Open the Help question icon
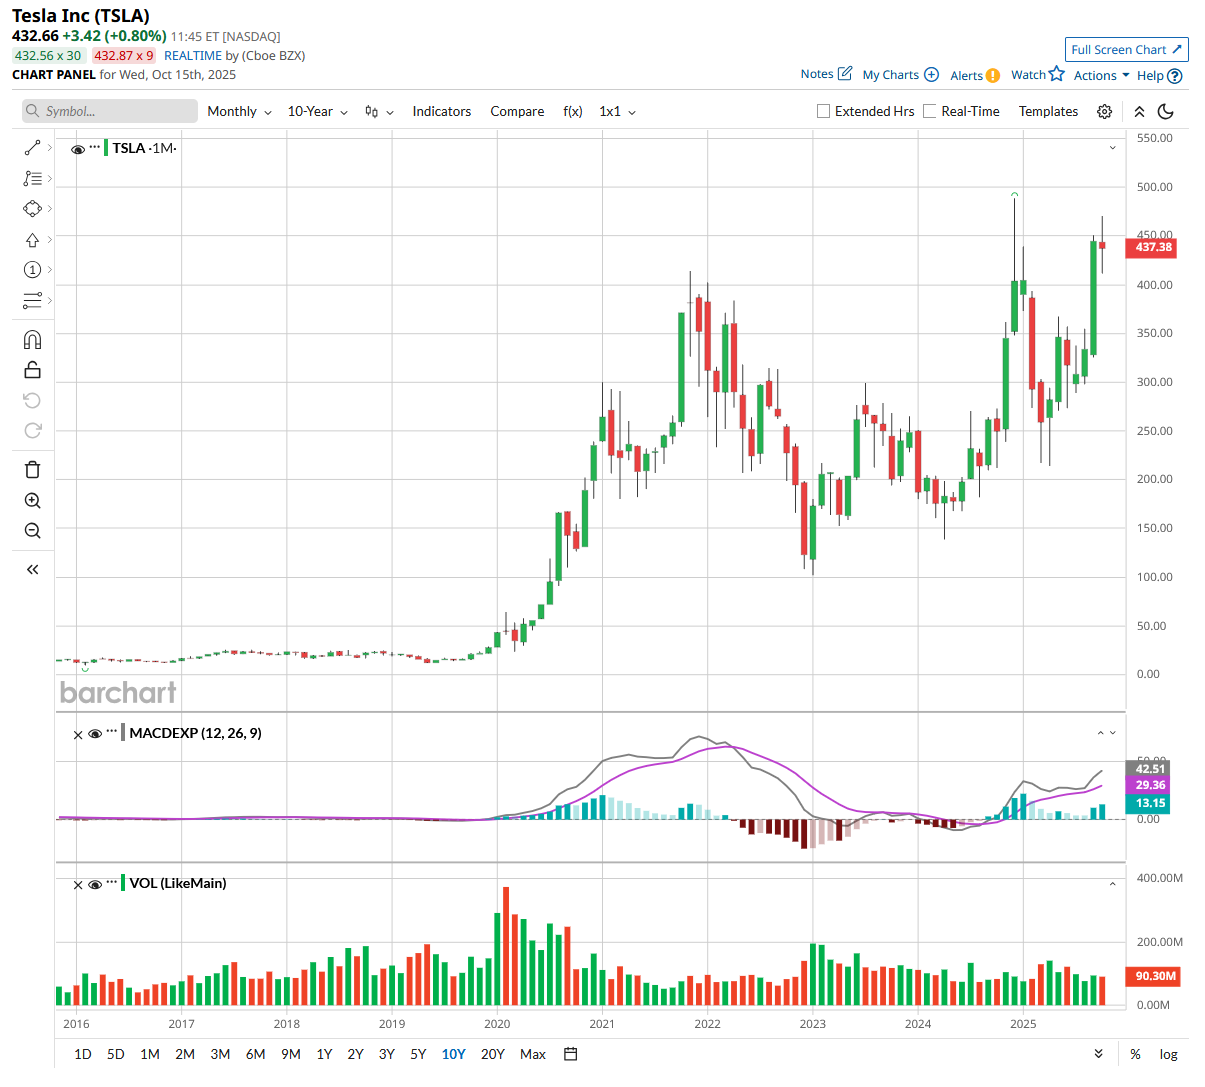This screenshot has width=1205, height=1087. point(1175,75)
